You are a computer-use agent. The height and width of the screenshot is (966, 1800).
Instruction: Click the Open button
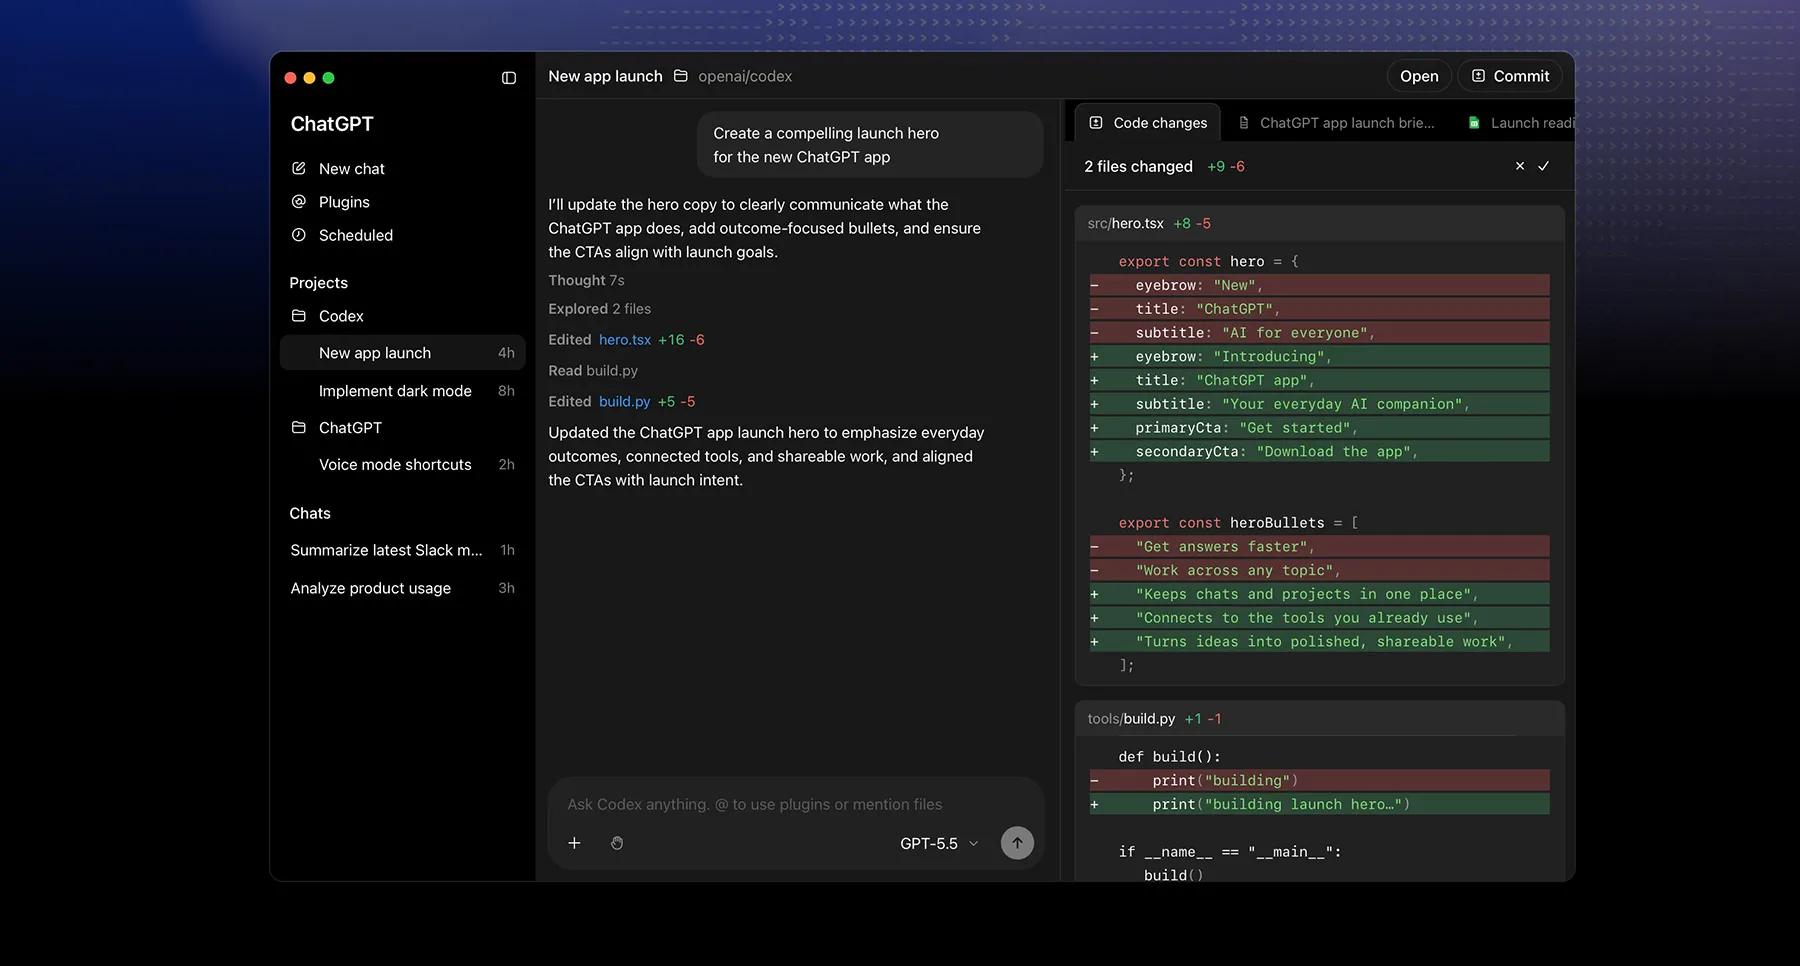1419,76
